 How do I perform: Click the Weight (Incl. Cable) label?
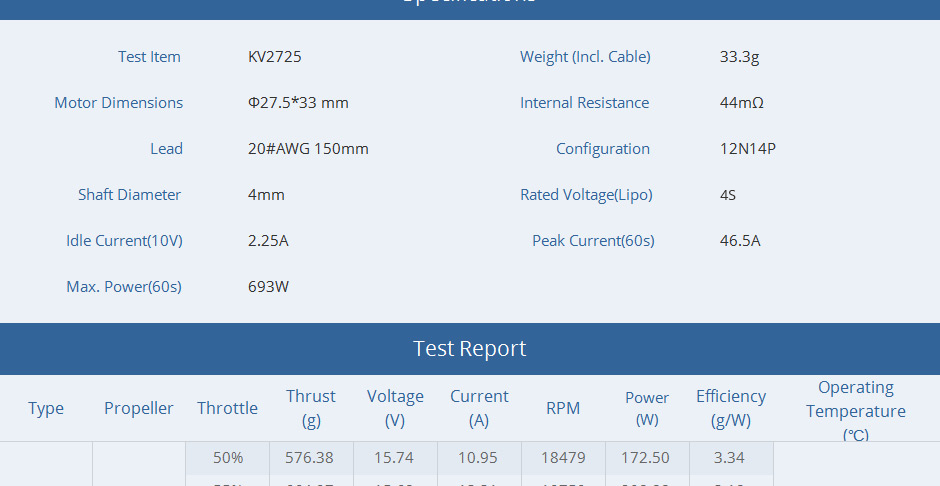coord(585,57)
